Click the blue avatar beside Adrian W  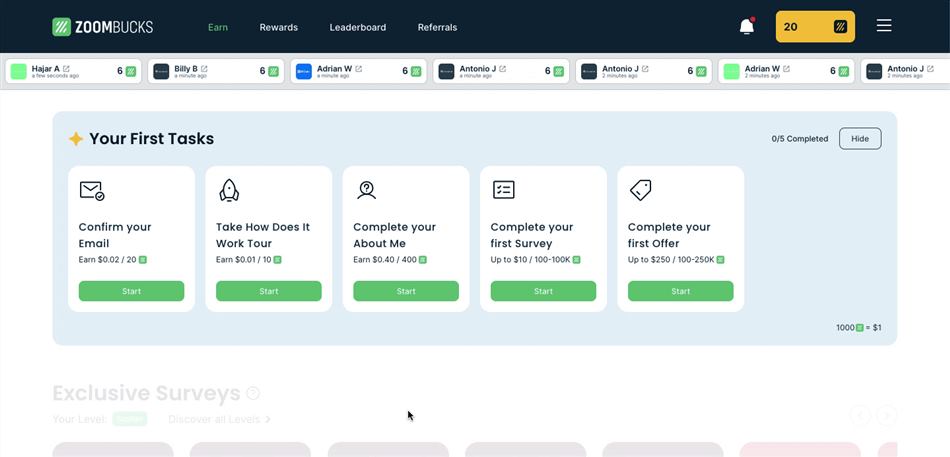pyautogui.click(x=304, y=72)
